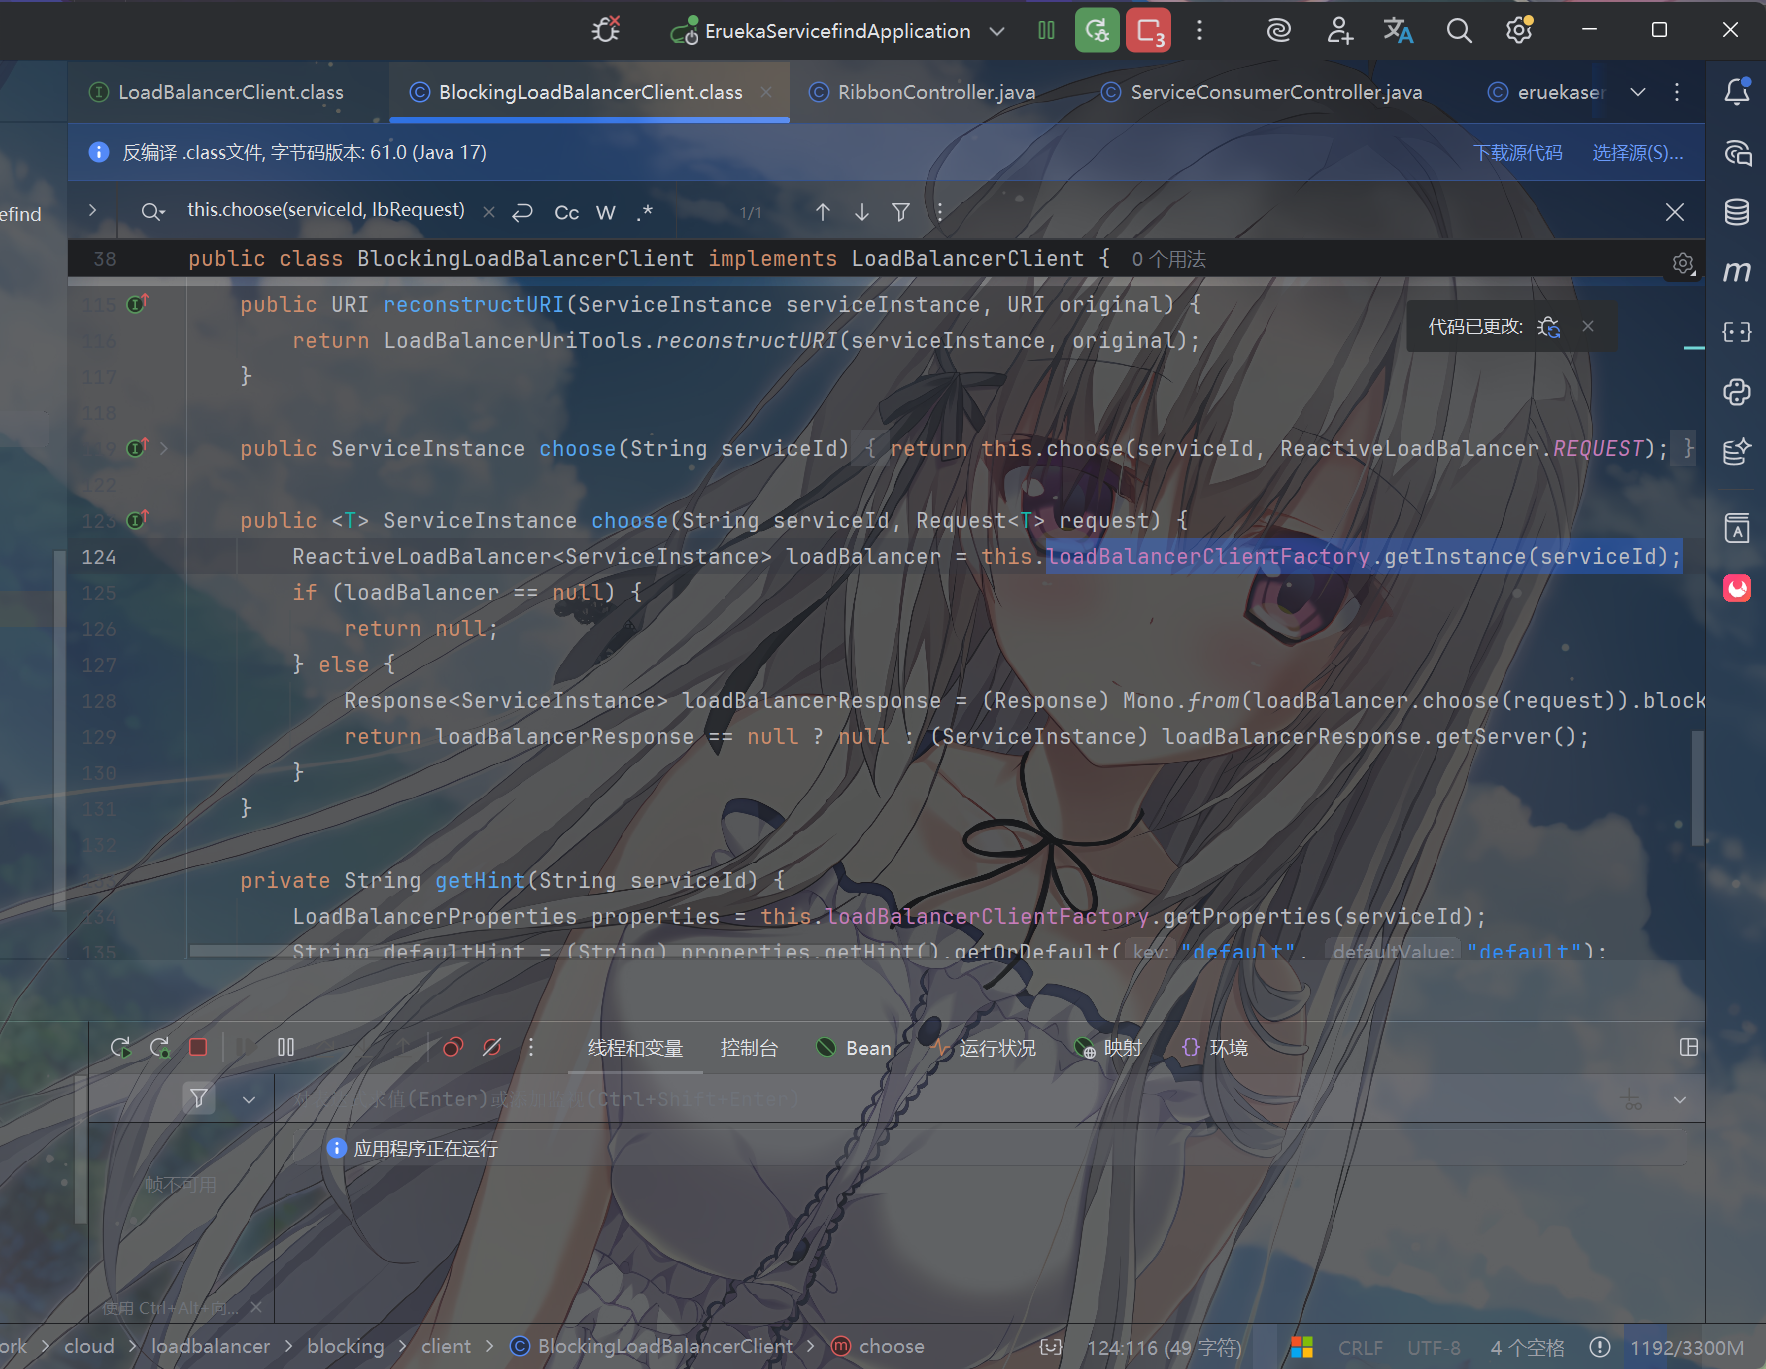This screenshot has width=1766, height=1369.
Task: Go to the previous search occurrence
Action: [x=823, y=212]
